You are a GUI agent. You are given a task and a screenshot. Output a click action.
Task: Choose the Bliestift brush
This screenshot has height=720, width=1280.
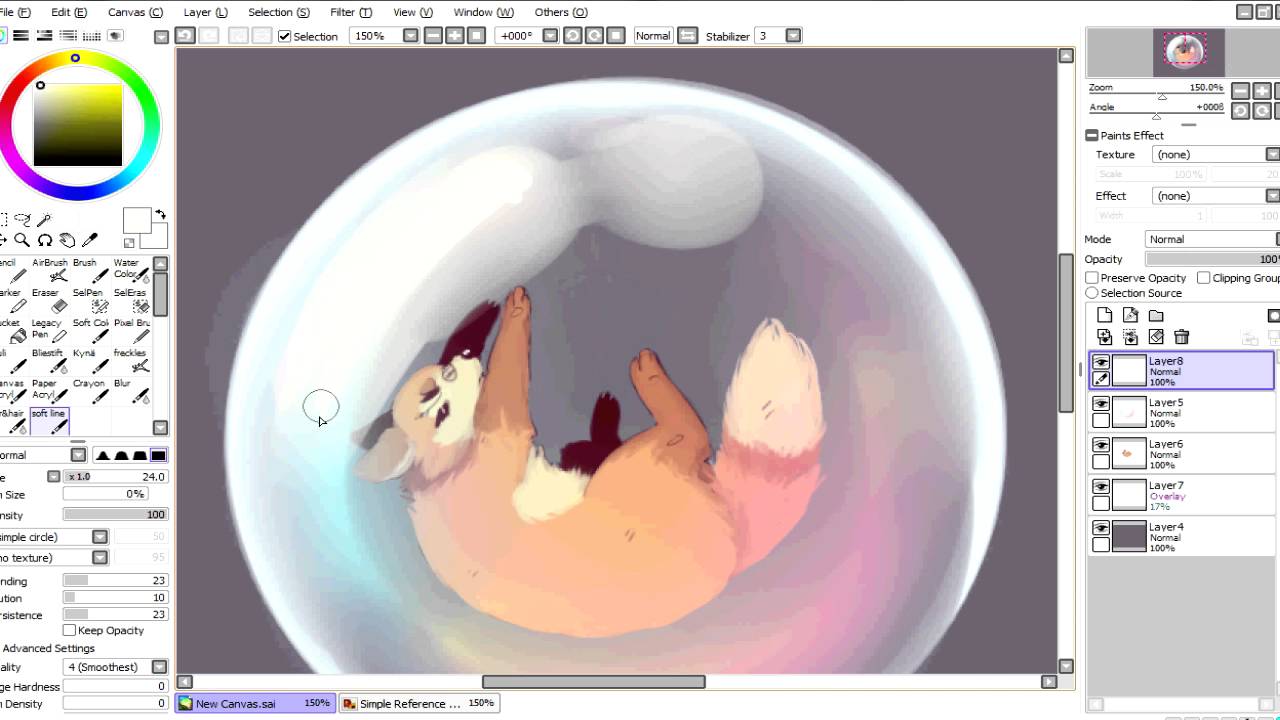(50, 360)
